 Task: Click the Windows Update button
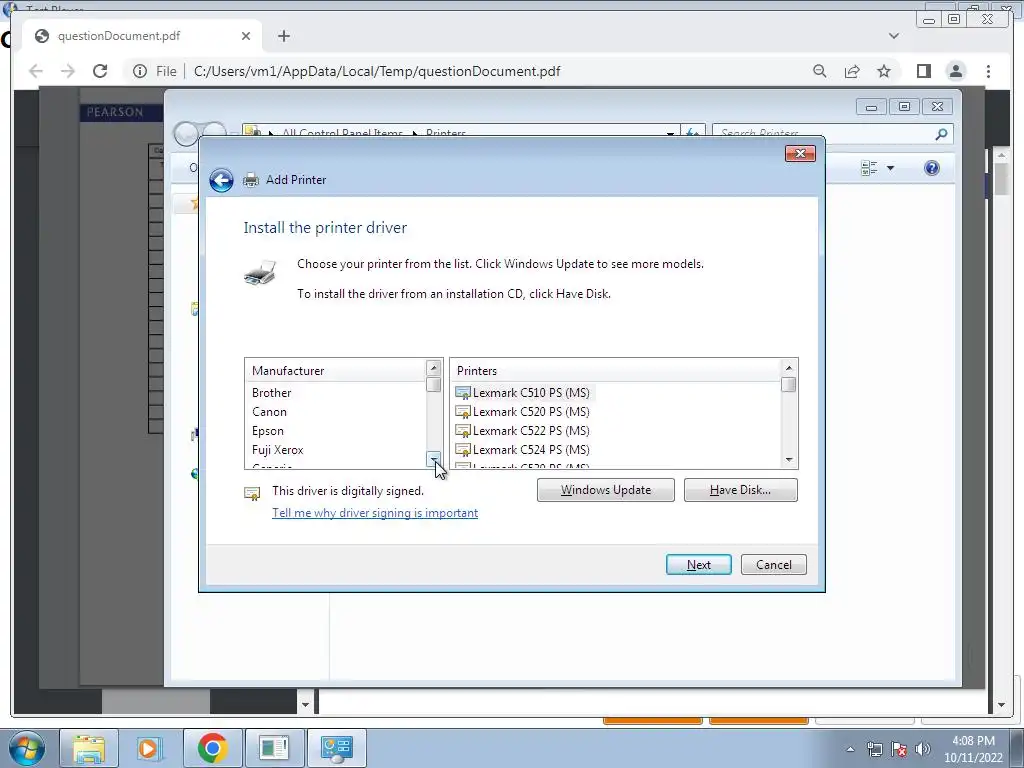605,490
